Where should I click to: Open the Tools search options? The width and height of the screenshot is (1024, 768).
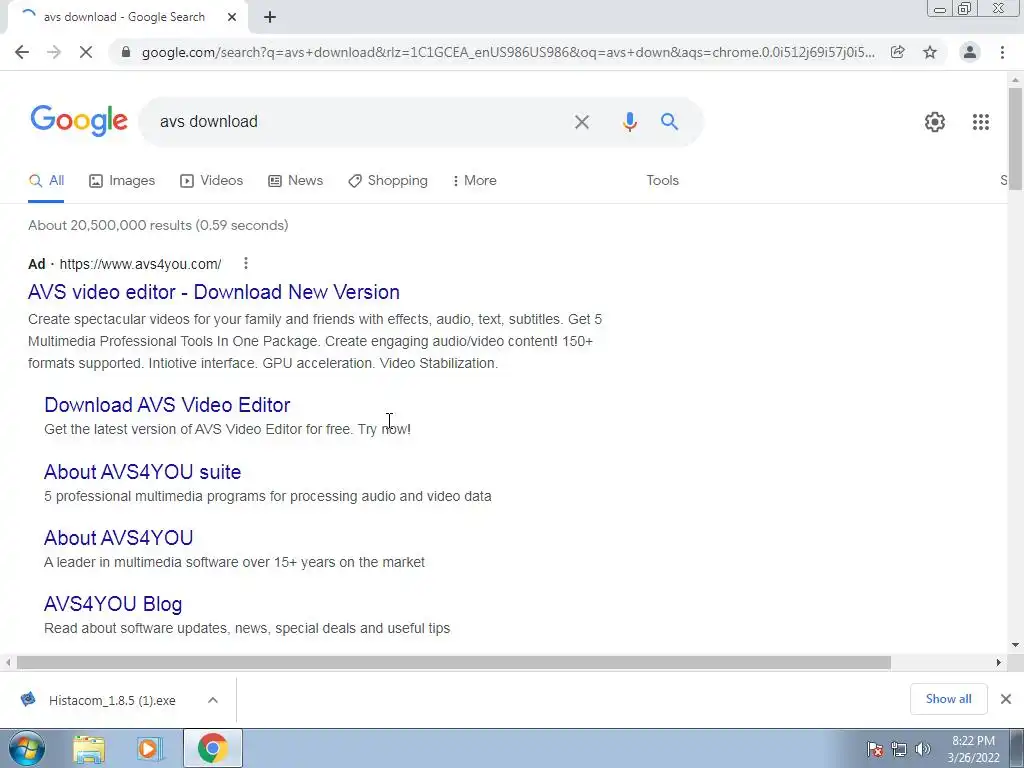pyautogui.click(x=662, y=180)
